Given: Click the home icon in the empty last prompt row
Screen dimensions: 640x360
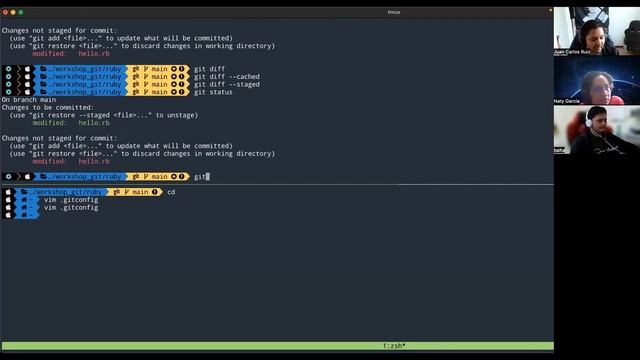Looking at the screenshot, I should pos(24,215).
